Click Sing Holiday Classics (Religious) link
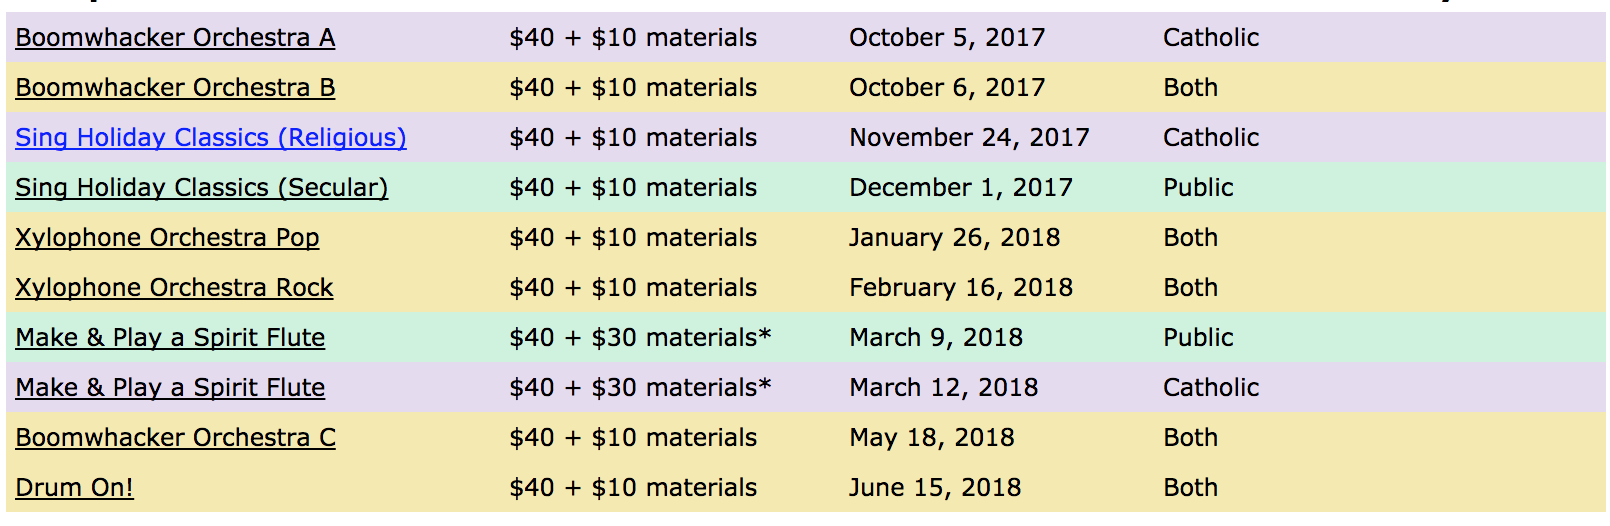The height and width of the screenshot is (526, 1610). coord(211,138)
